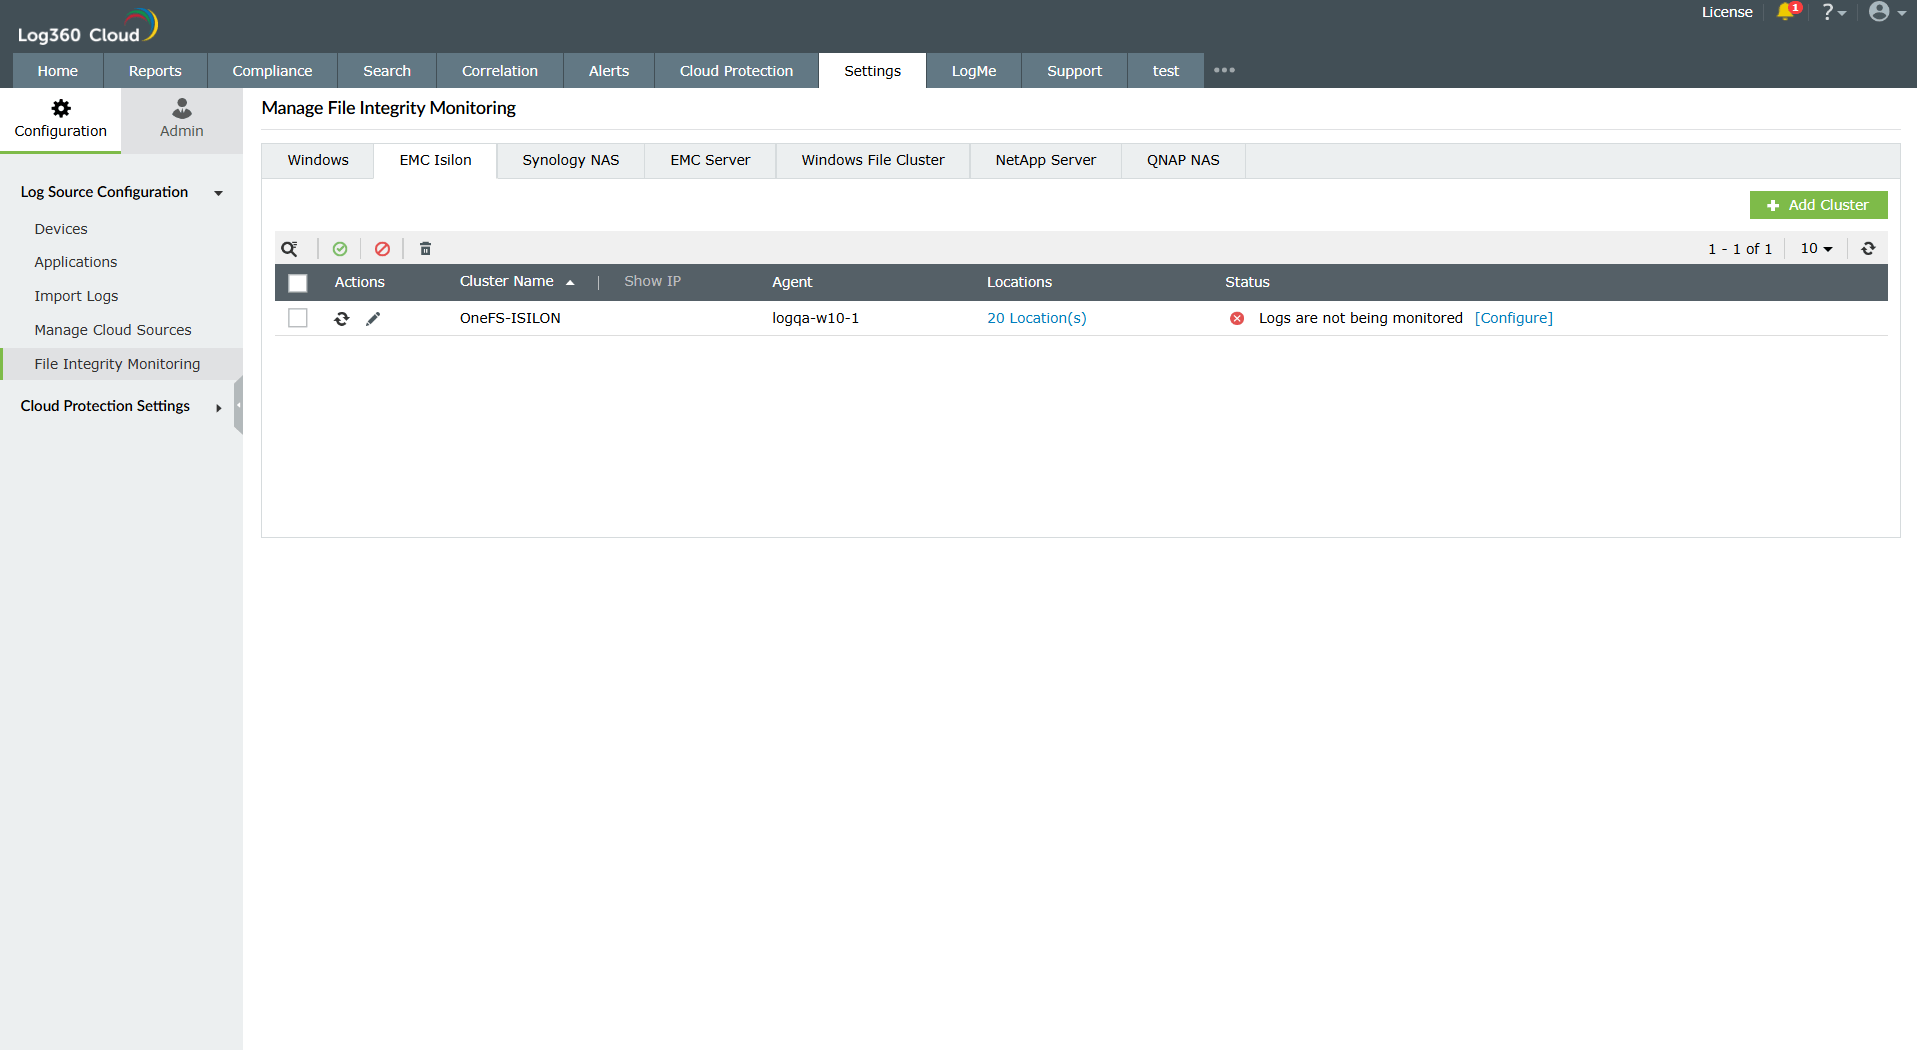Select all clusters with header checkbox
The width and height of the screenshot is (1917, 1050).
298,283
